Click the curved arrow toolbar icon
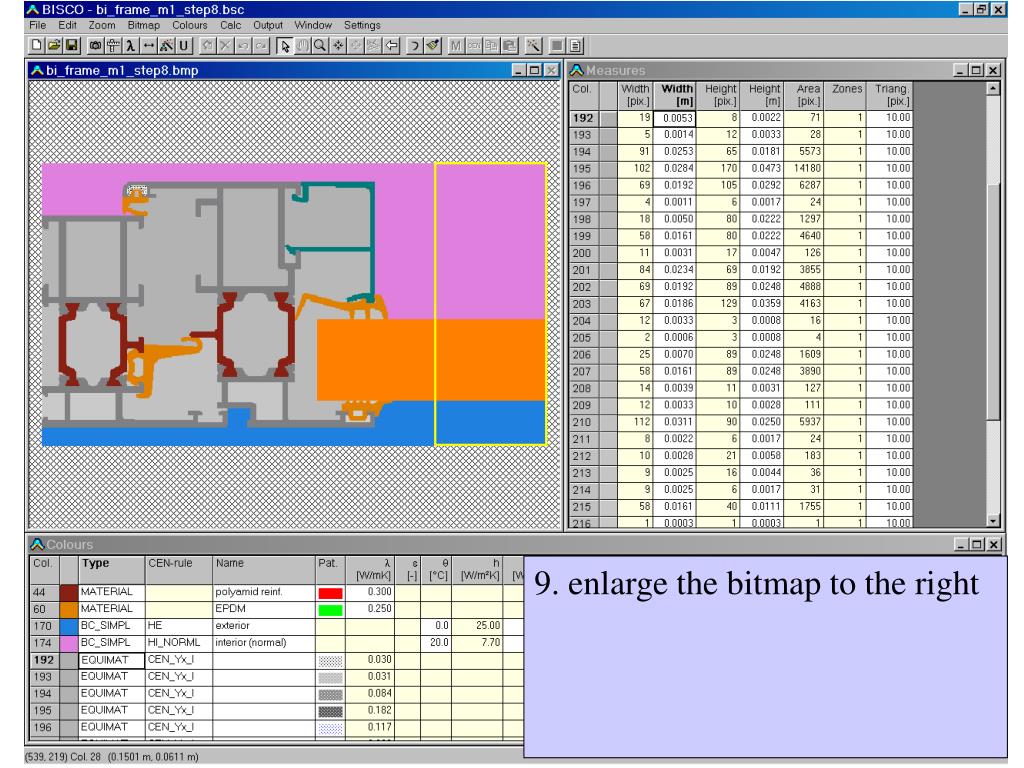The height and width of the screenshot is (768, 1024). pyautogui.click(x=415, y=46)
